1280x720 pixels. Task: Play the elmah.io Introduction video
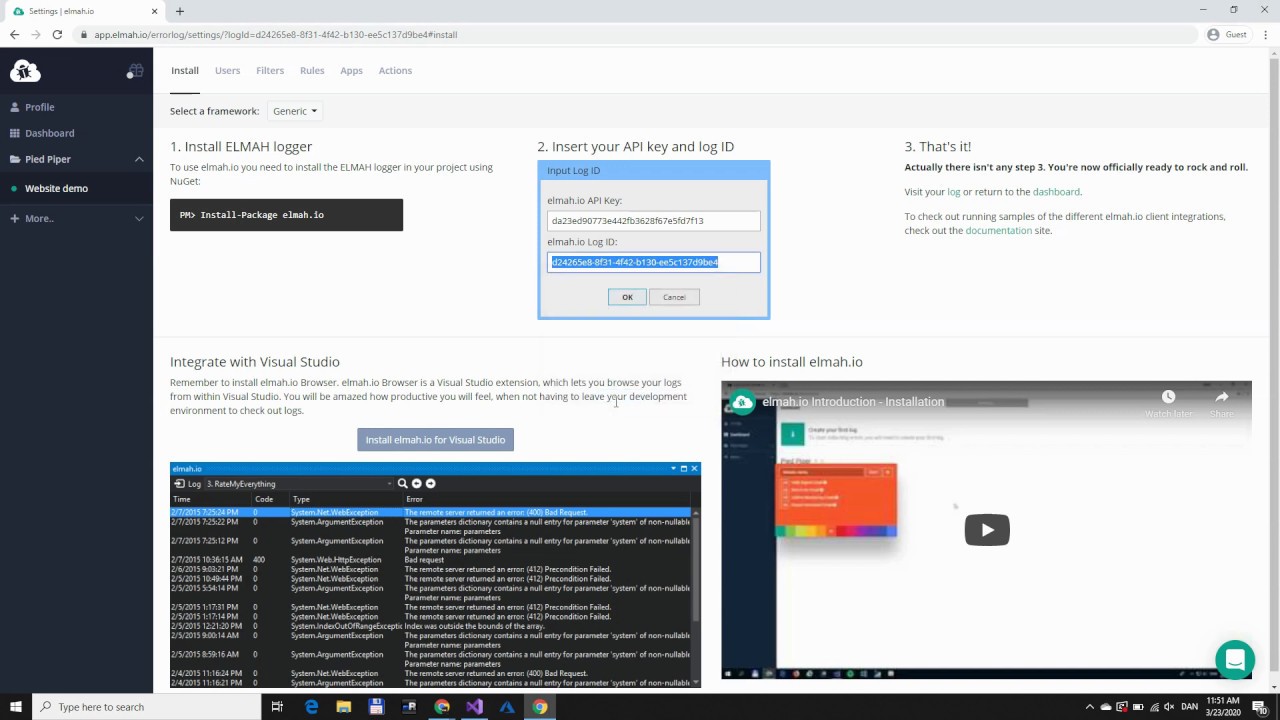click(x=986, y=530)
